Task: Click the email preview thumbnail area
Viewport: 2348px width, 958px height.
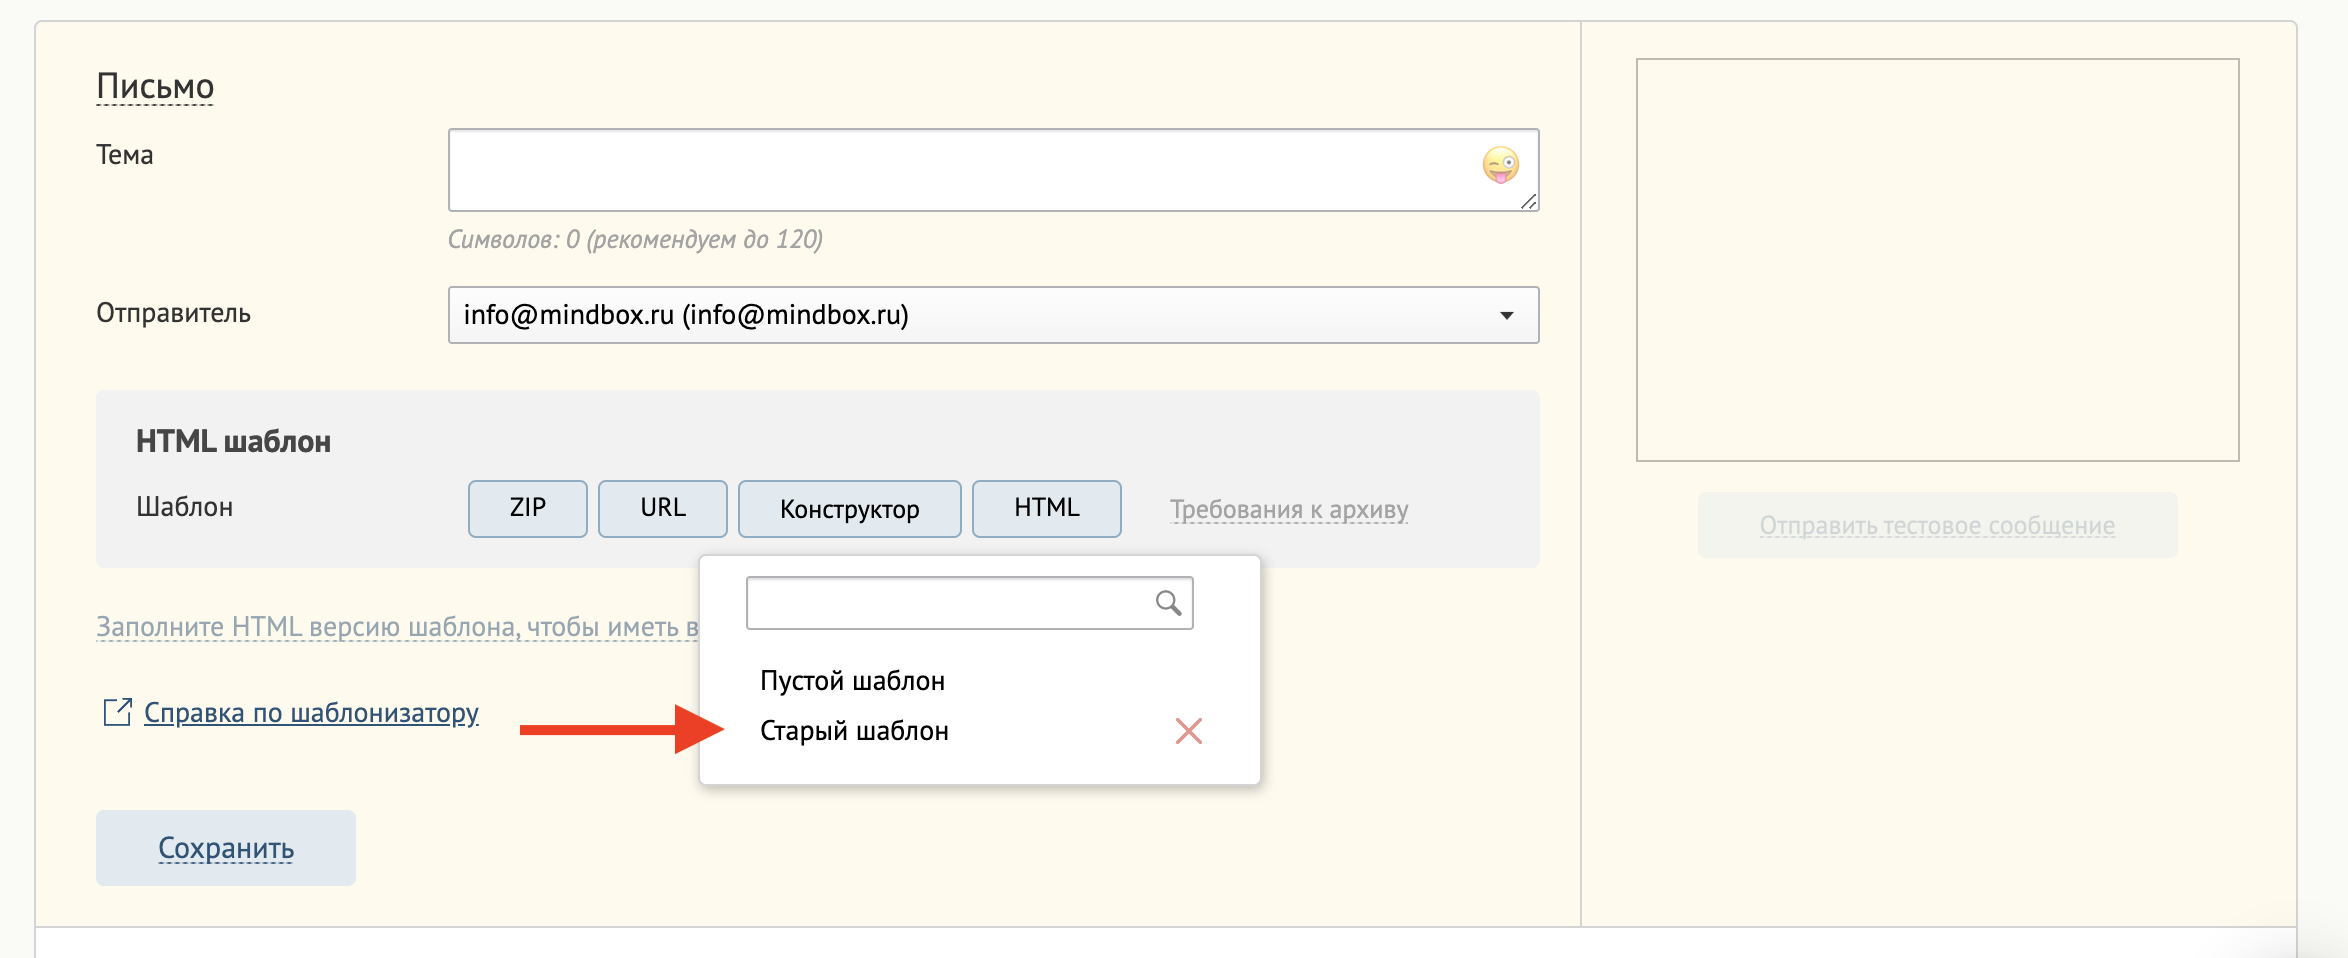Action: (1938, 260)
